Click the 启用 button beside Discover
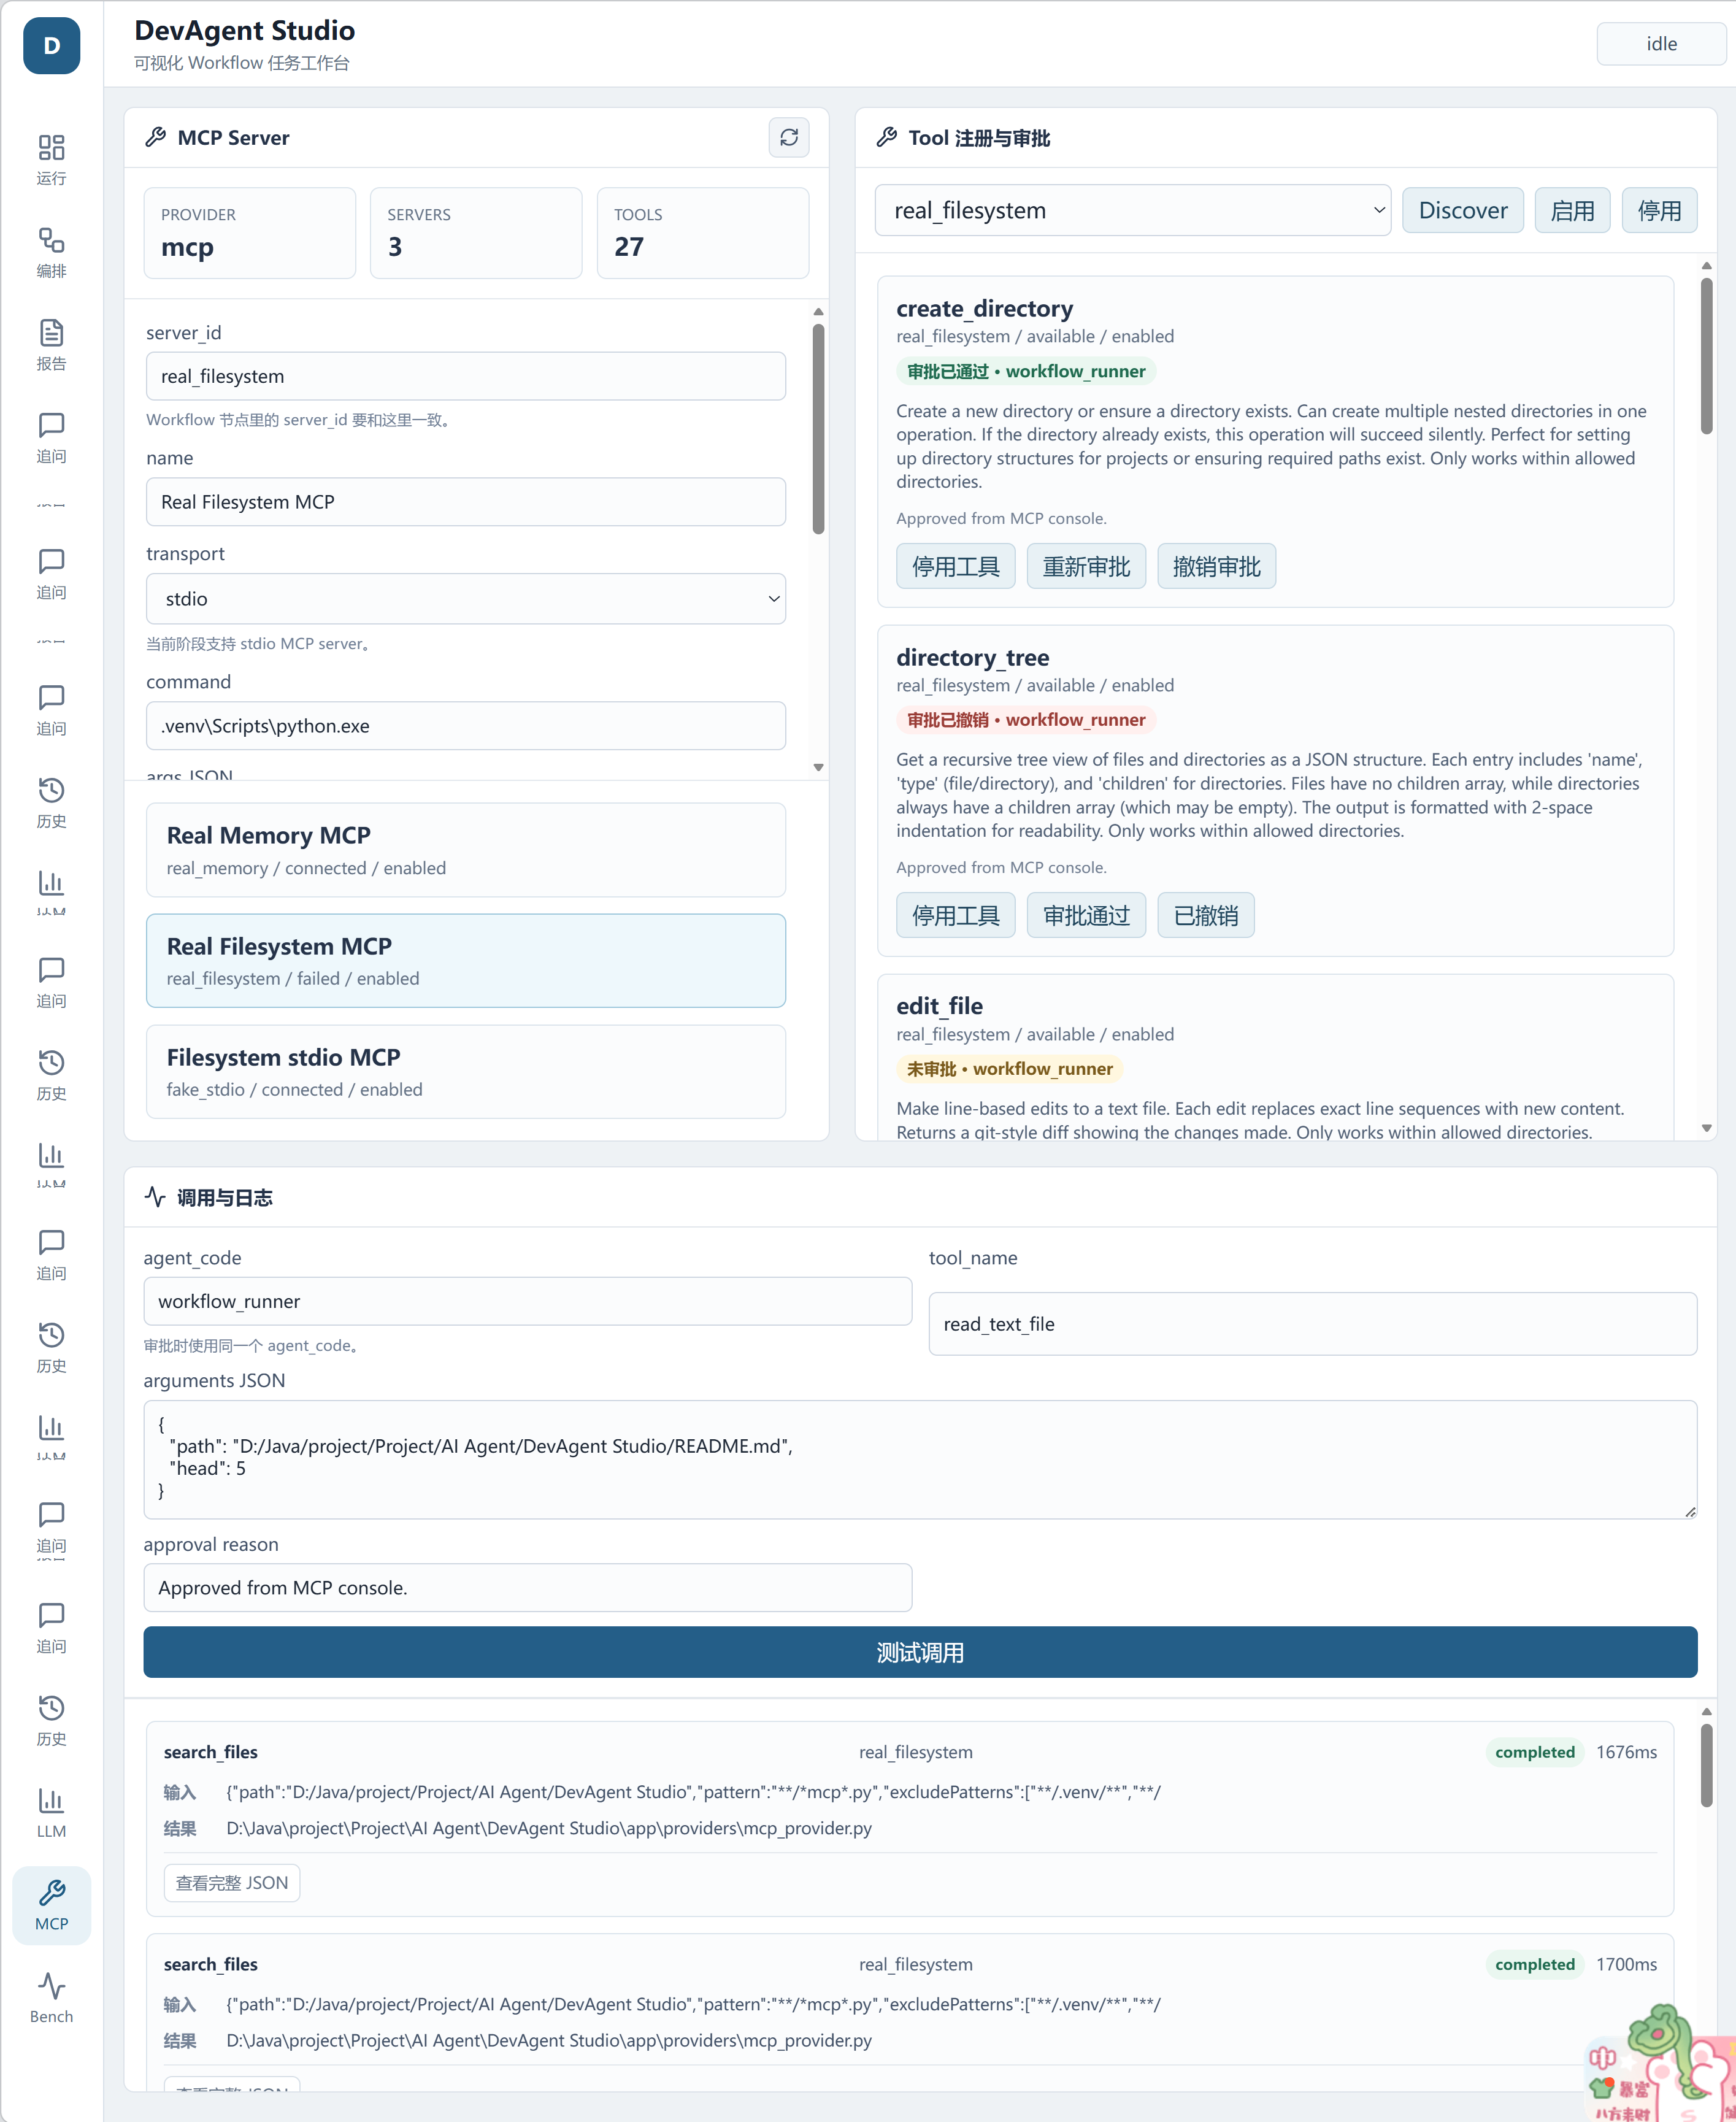The height and width of the screenshot is (2122, 1736). 1572,210
